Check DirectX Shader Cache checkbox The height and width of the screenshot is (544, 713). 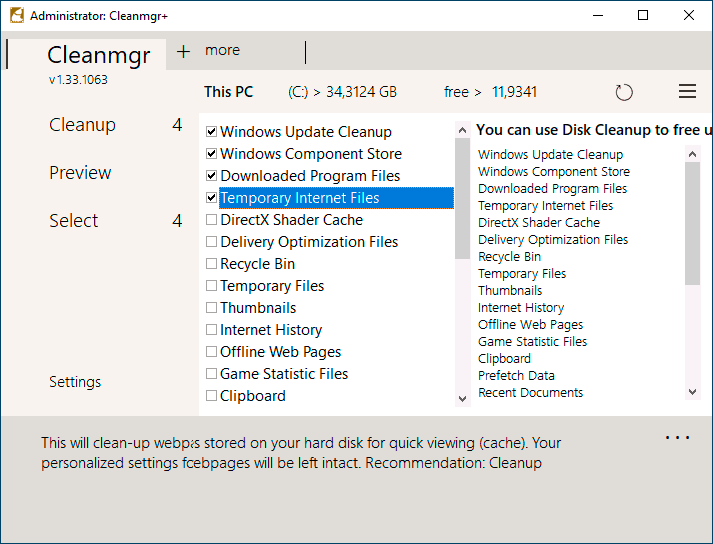pos(211,220)
